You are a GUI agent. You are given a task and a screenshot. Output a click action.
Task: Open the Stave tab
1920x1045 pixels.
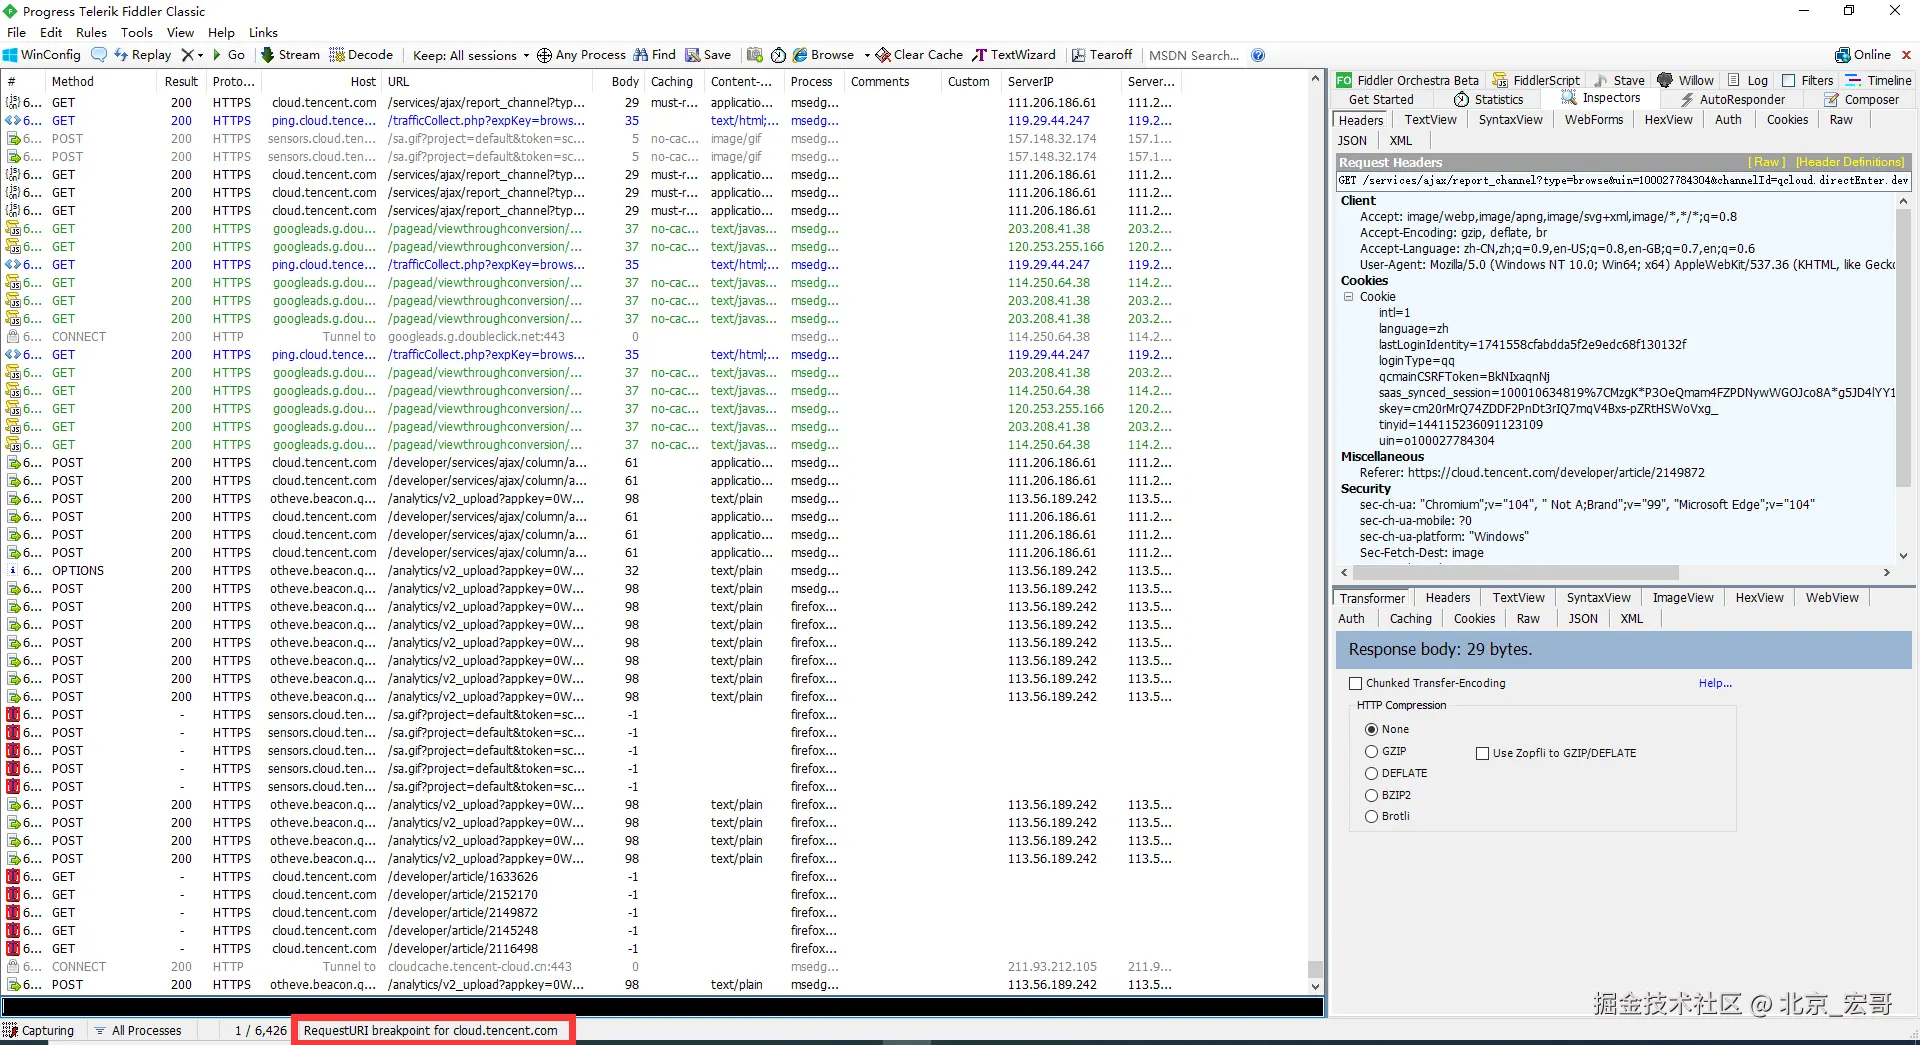(1619, 80)
